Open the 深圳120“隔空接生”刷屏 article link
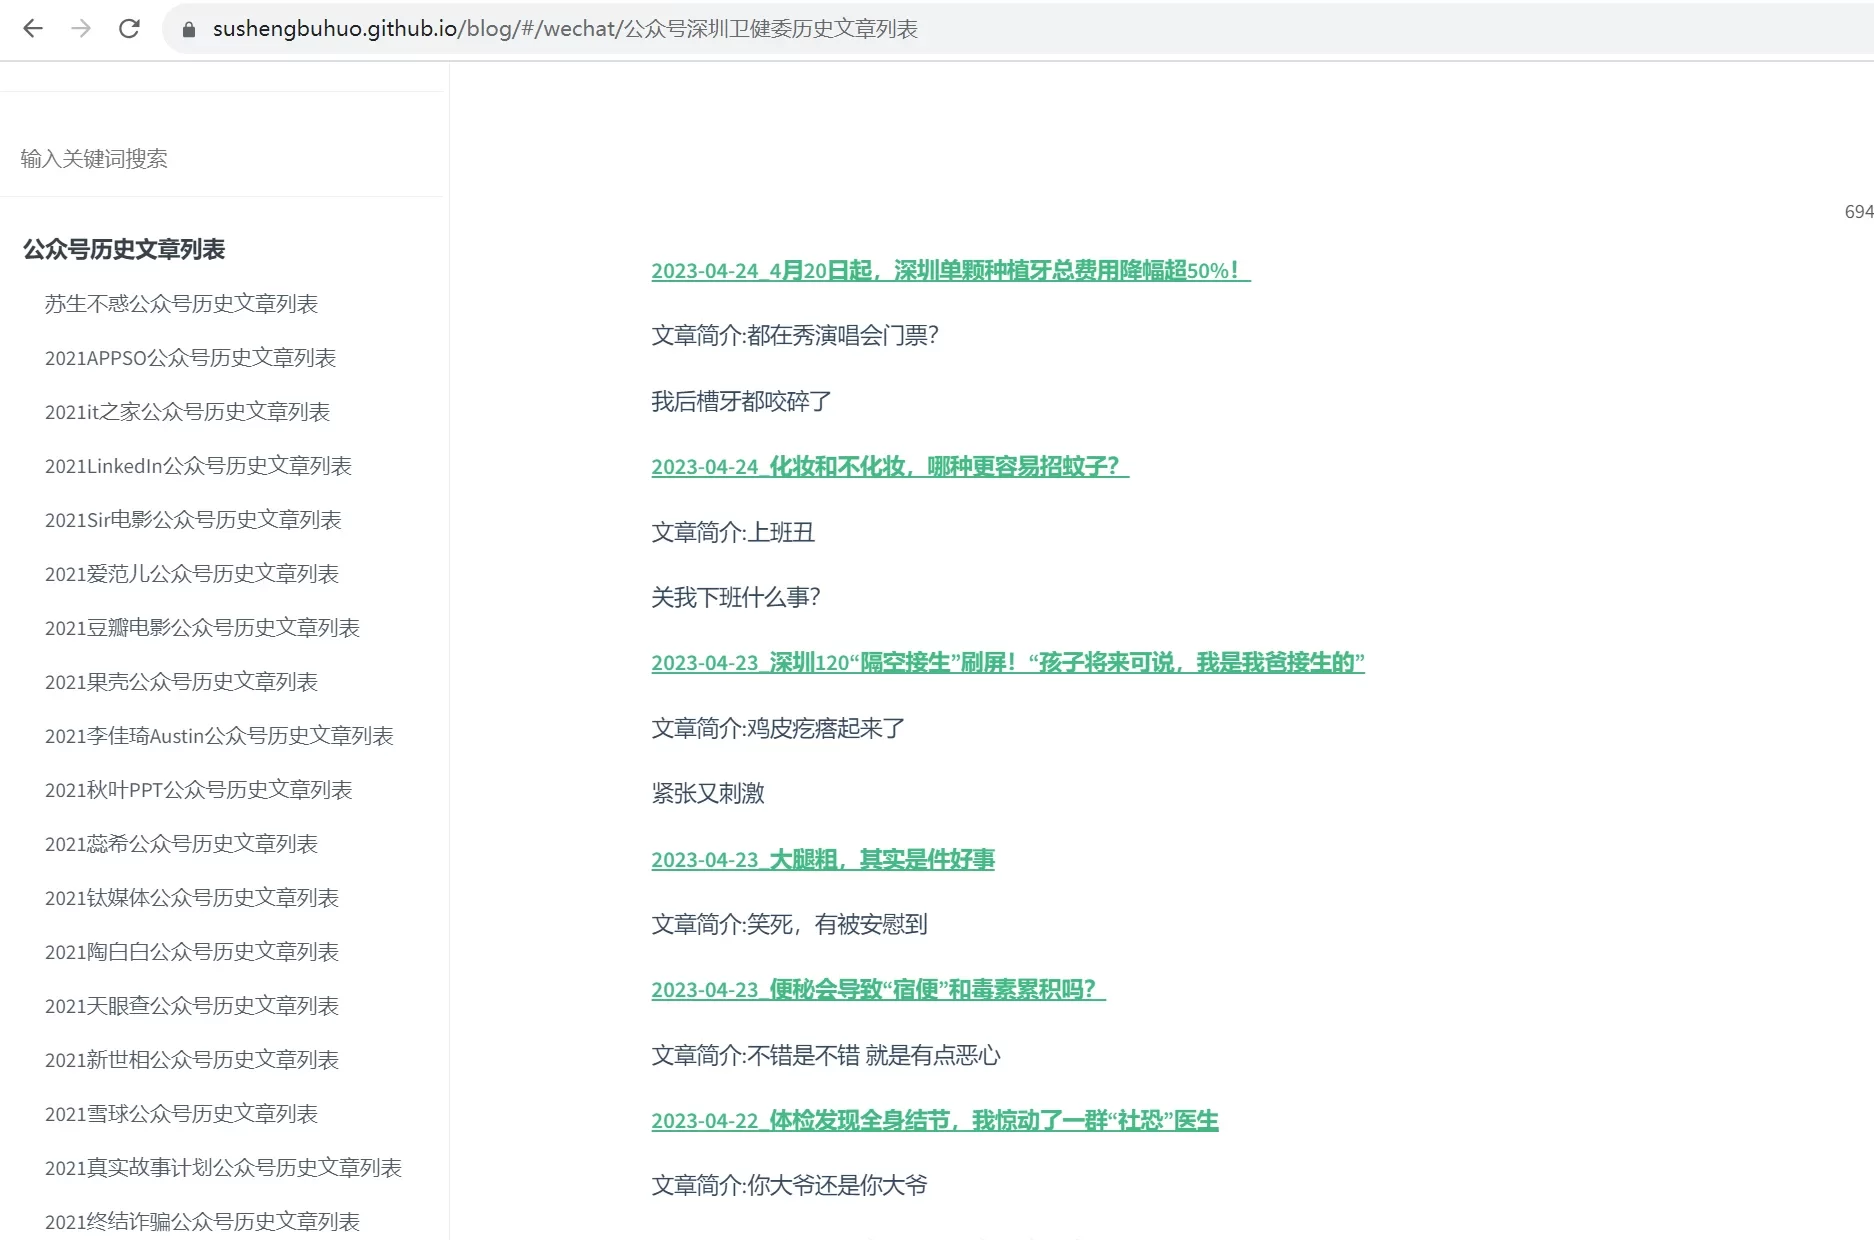This screenshot has width=1874, height=1240. click(x=1007, y=663)
